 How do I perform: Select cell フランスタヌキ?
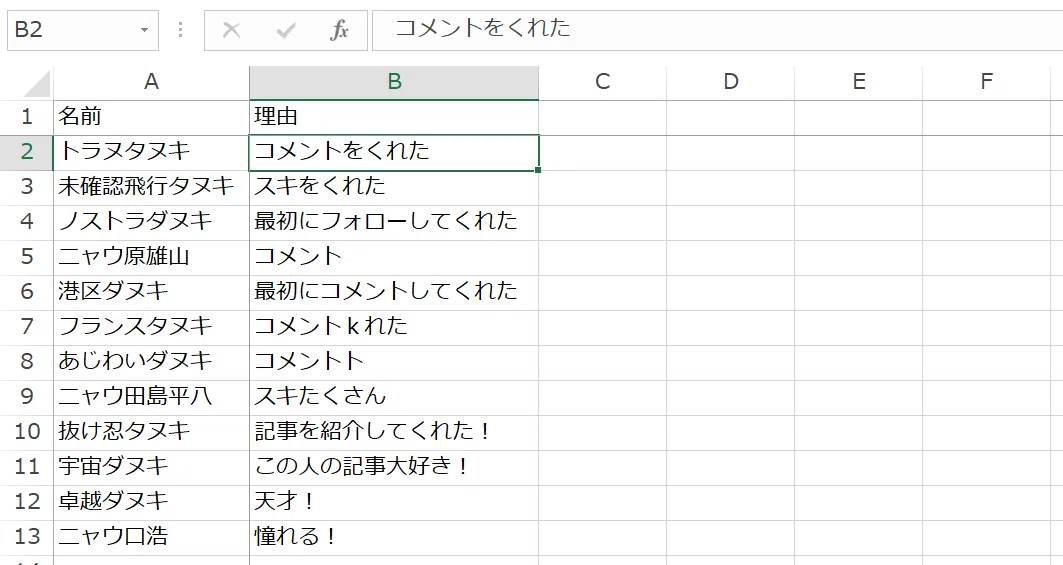tap(151, 327)
